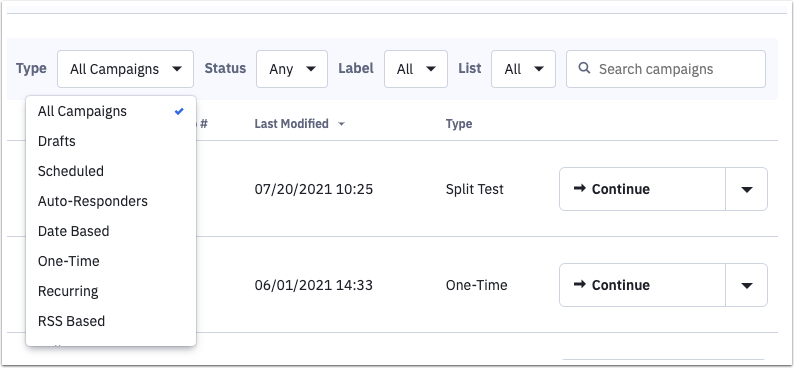Viewport: 794px width, 368px height.
Task: Click the sort arrow beside Last Modified
Action: 341,124
